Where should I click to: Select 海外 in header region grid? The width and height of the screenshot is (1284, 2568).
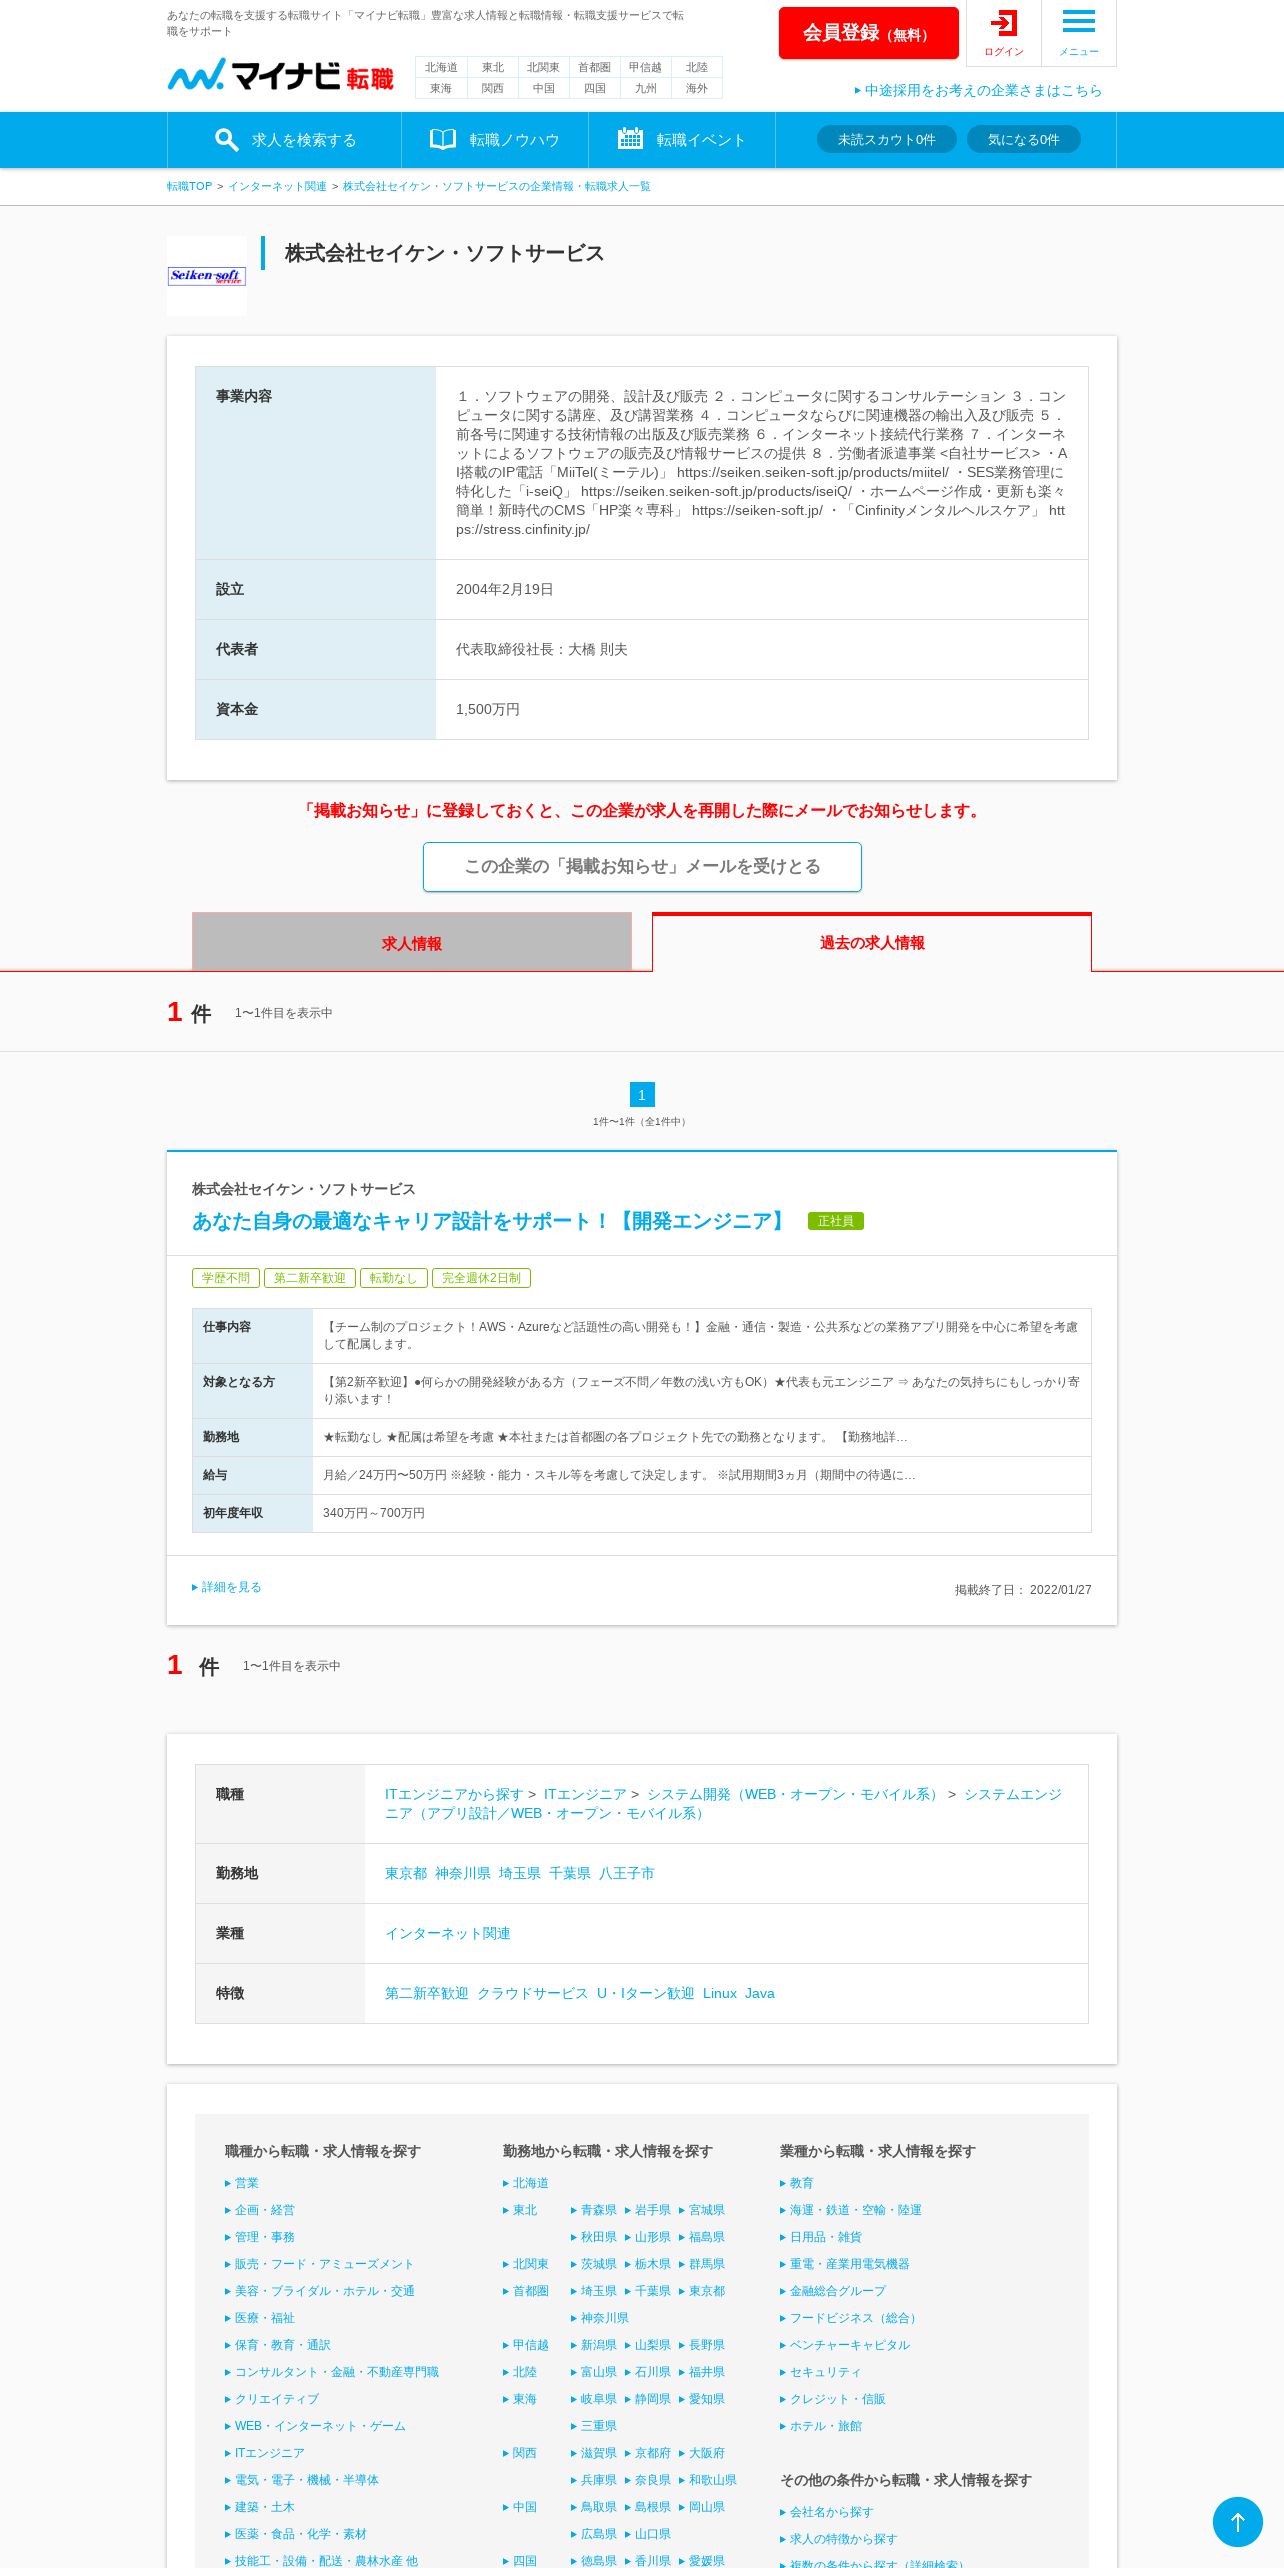tap(697, 88)
